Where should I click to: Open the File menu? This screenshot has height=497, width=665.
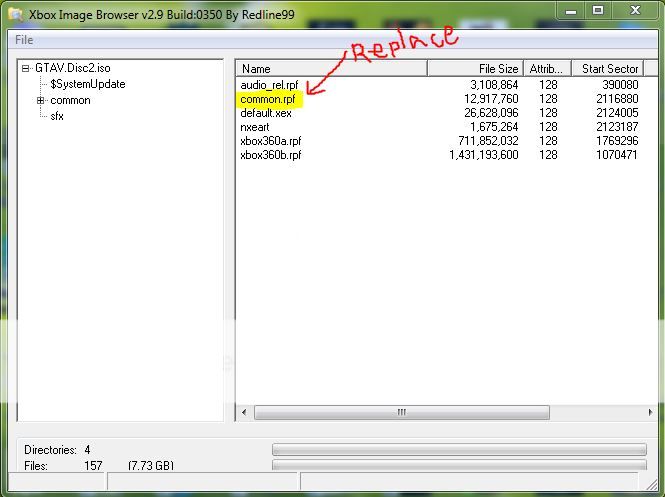tap(23, 40)
